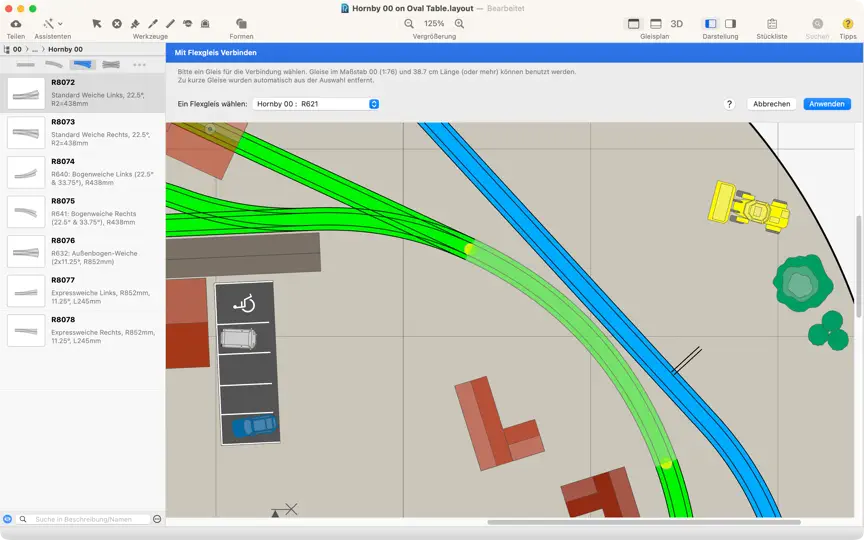Select the line drawing tool
Viewport: 864px width, 540px height.
coord(170,24)
